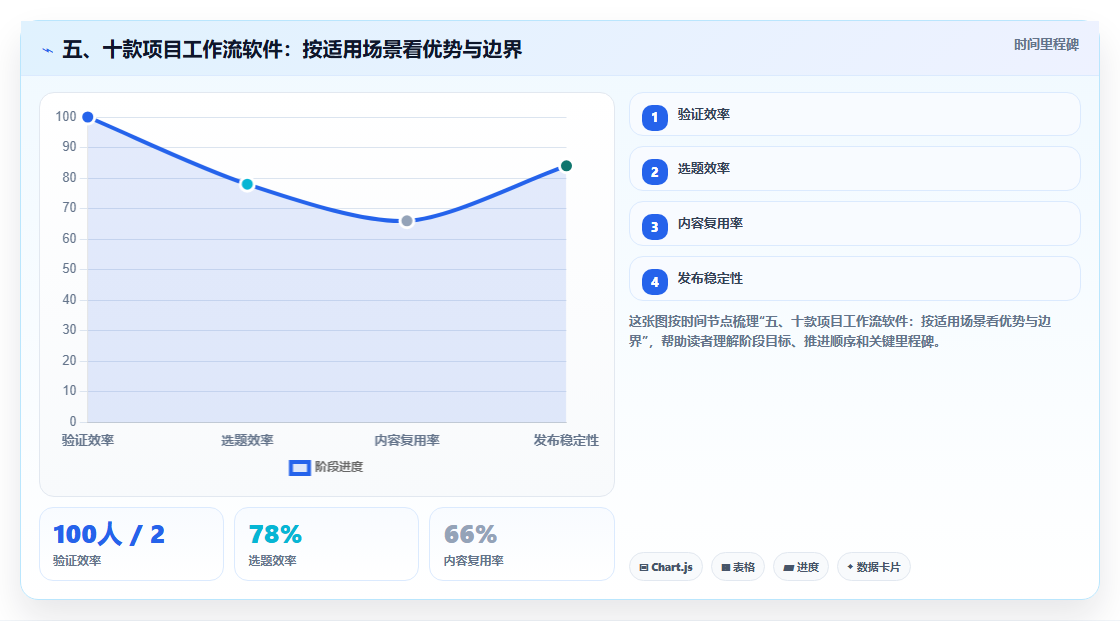Click the y-axis value 50
Viewport: 1120px width, 621px height.
[69, 269]
